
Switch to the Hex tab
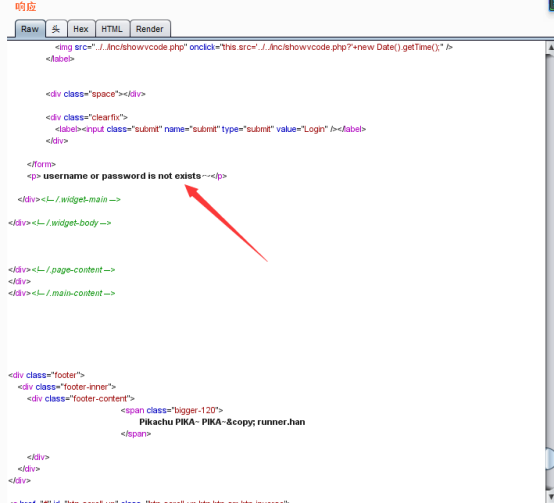tap(81, 29)
